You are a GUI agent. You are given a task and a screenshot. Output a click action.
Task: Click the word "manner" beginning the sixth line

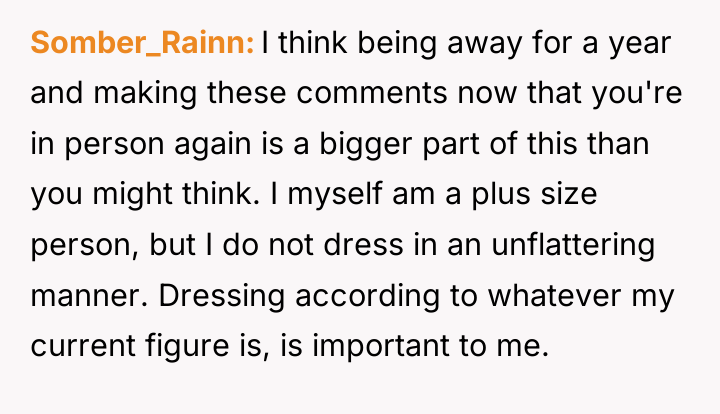[85, 296]
